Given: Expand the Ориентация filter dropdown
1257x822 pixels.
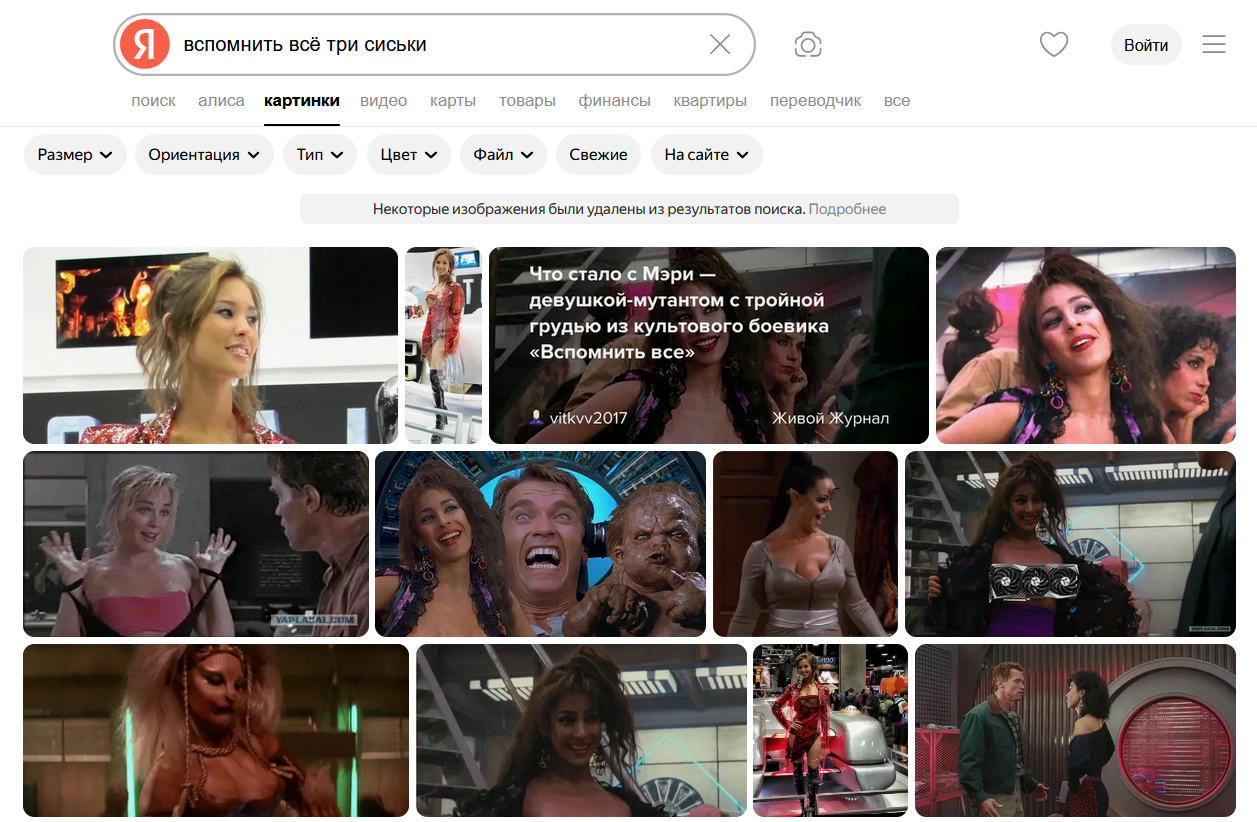Looking at the screenshot, I should (x=204, y=155).
